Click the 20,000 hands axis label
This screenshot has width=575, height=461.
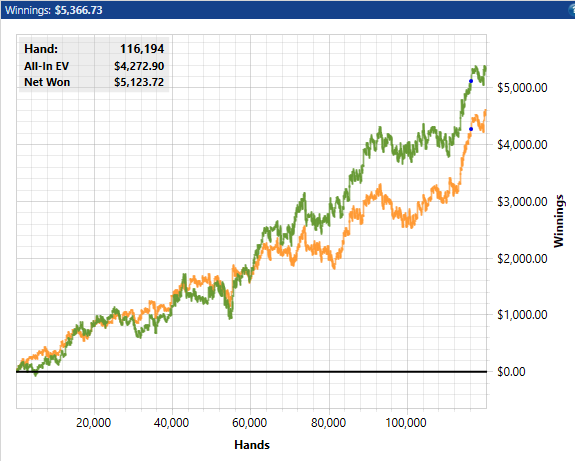point(93,423)
